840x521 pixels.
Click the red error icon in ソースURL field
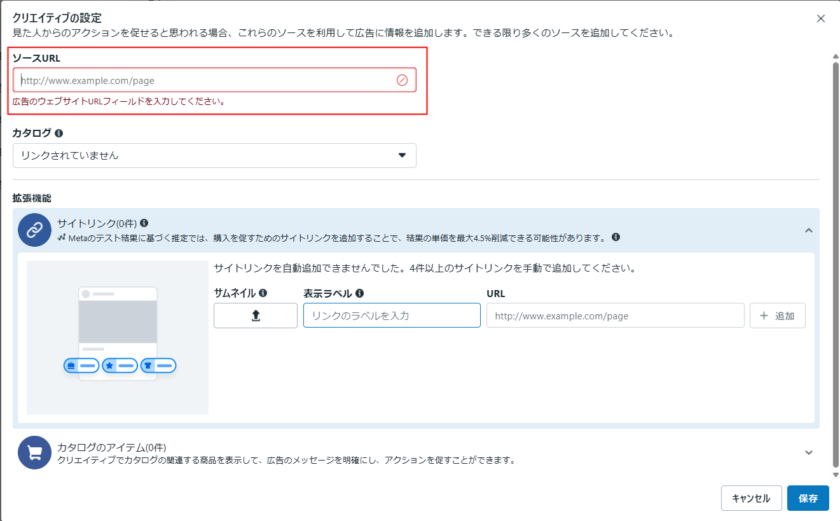[x=402, y=80]
